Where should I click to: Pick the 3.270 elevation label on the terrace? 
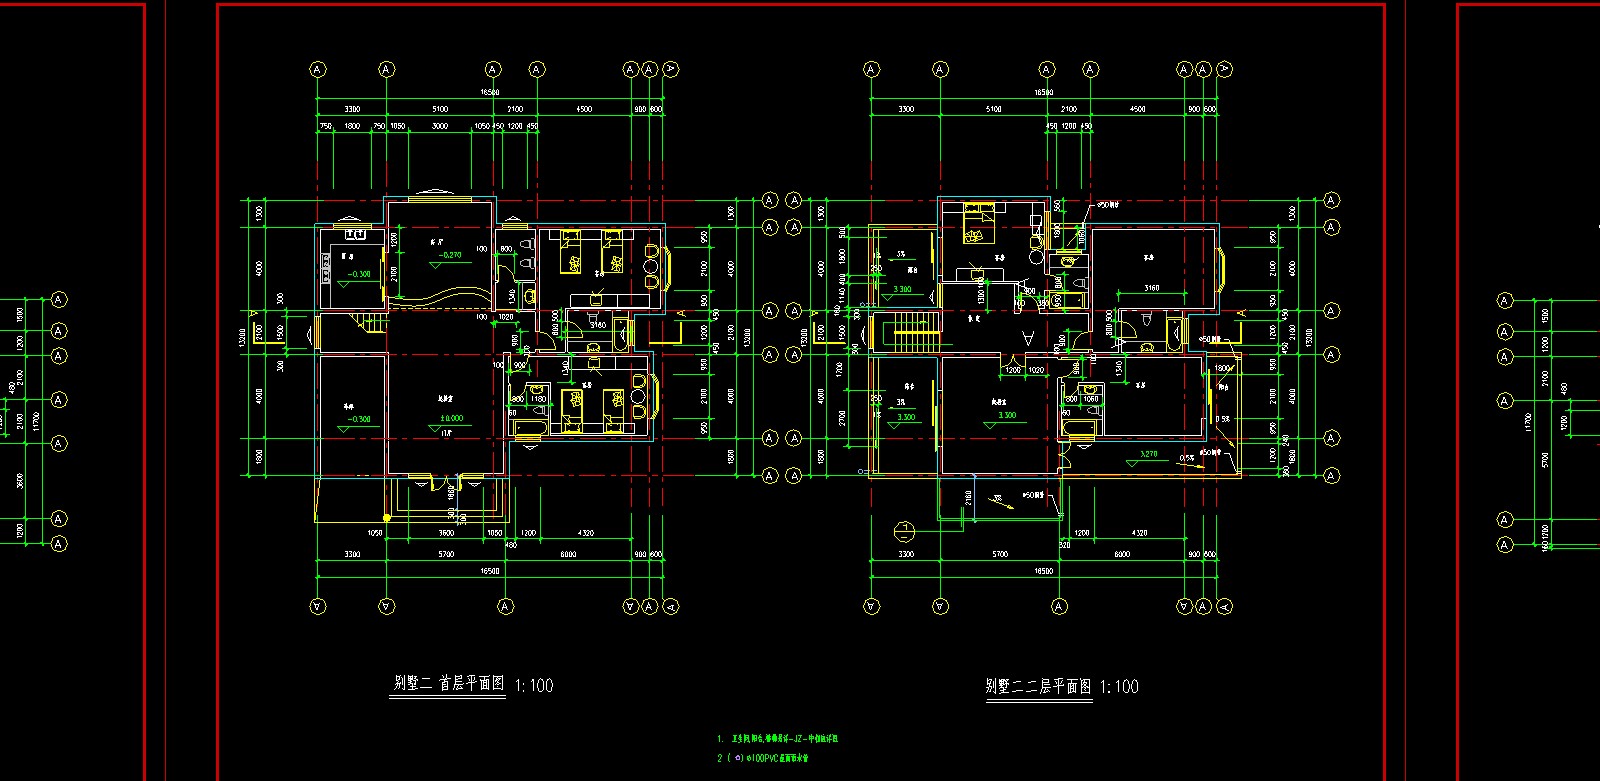pos(1150,453)
